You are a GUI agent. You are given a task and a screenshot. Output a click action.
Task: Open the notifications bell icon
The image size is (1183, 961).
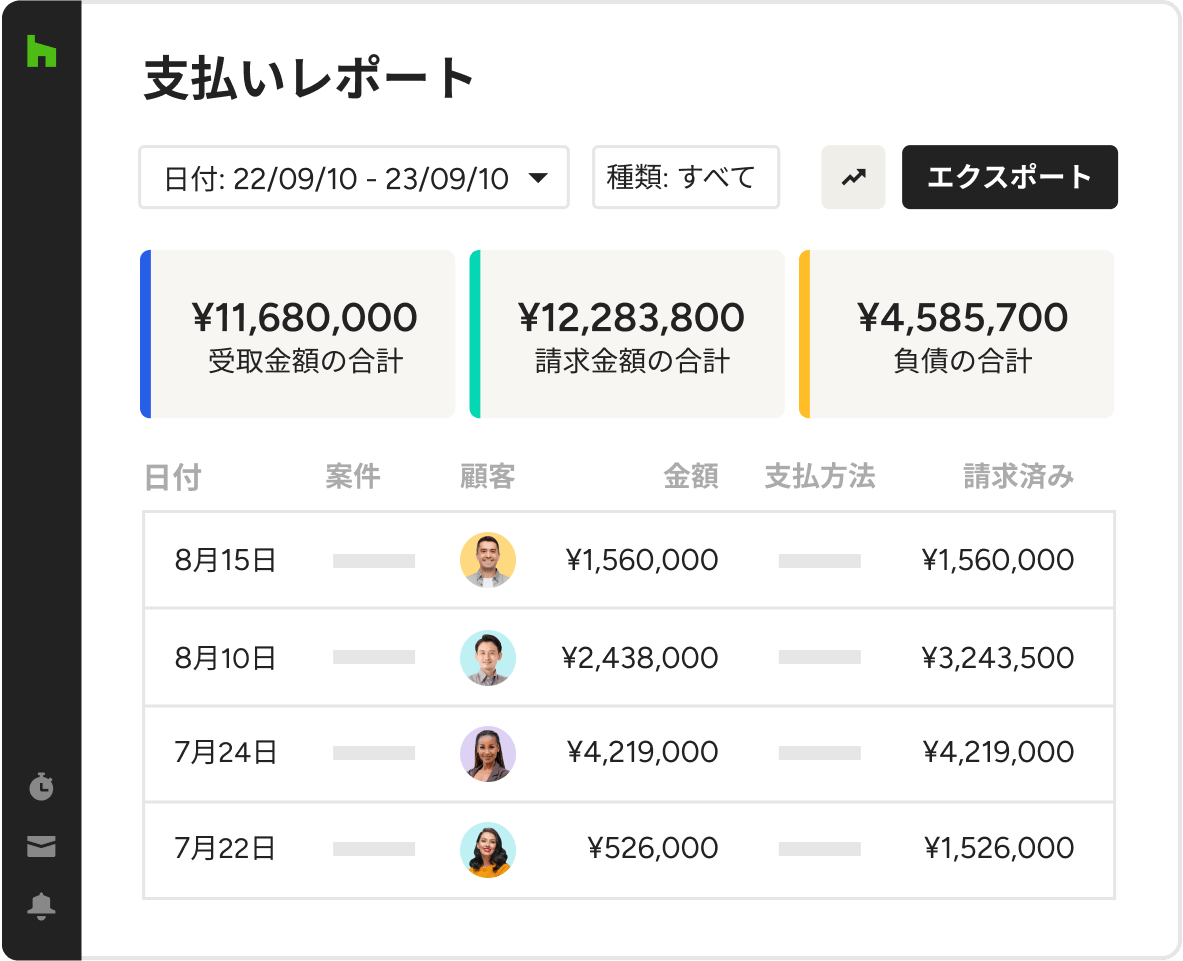pos(41,906)
